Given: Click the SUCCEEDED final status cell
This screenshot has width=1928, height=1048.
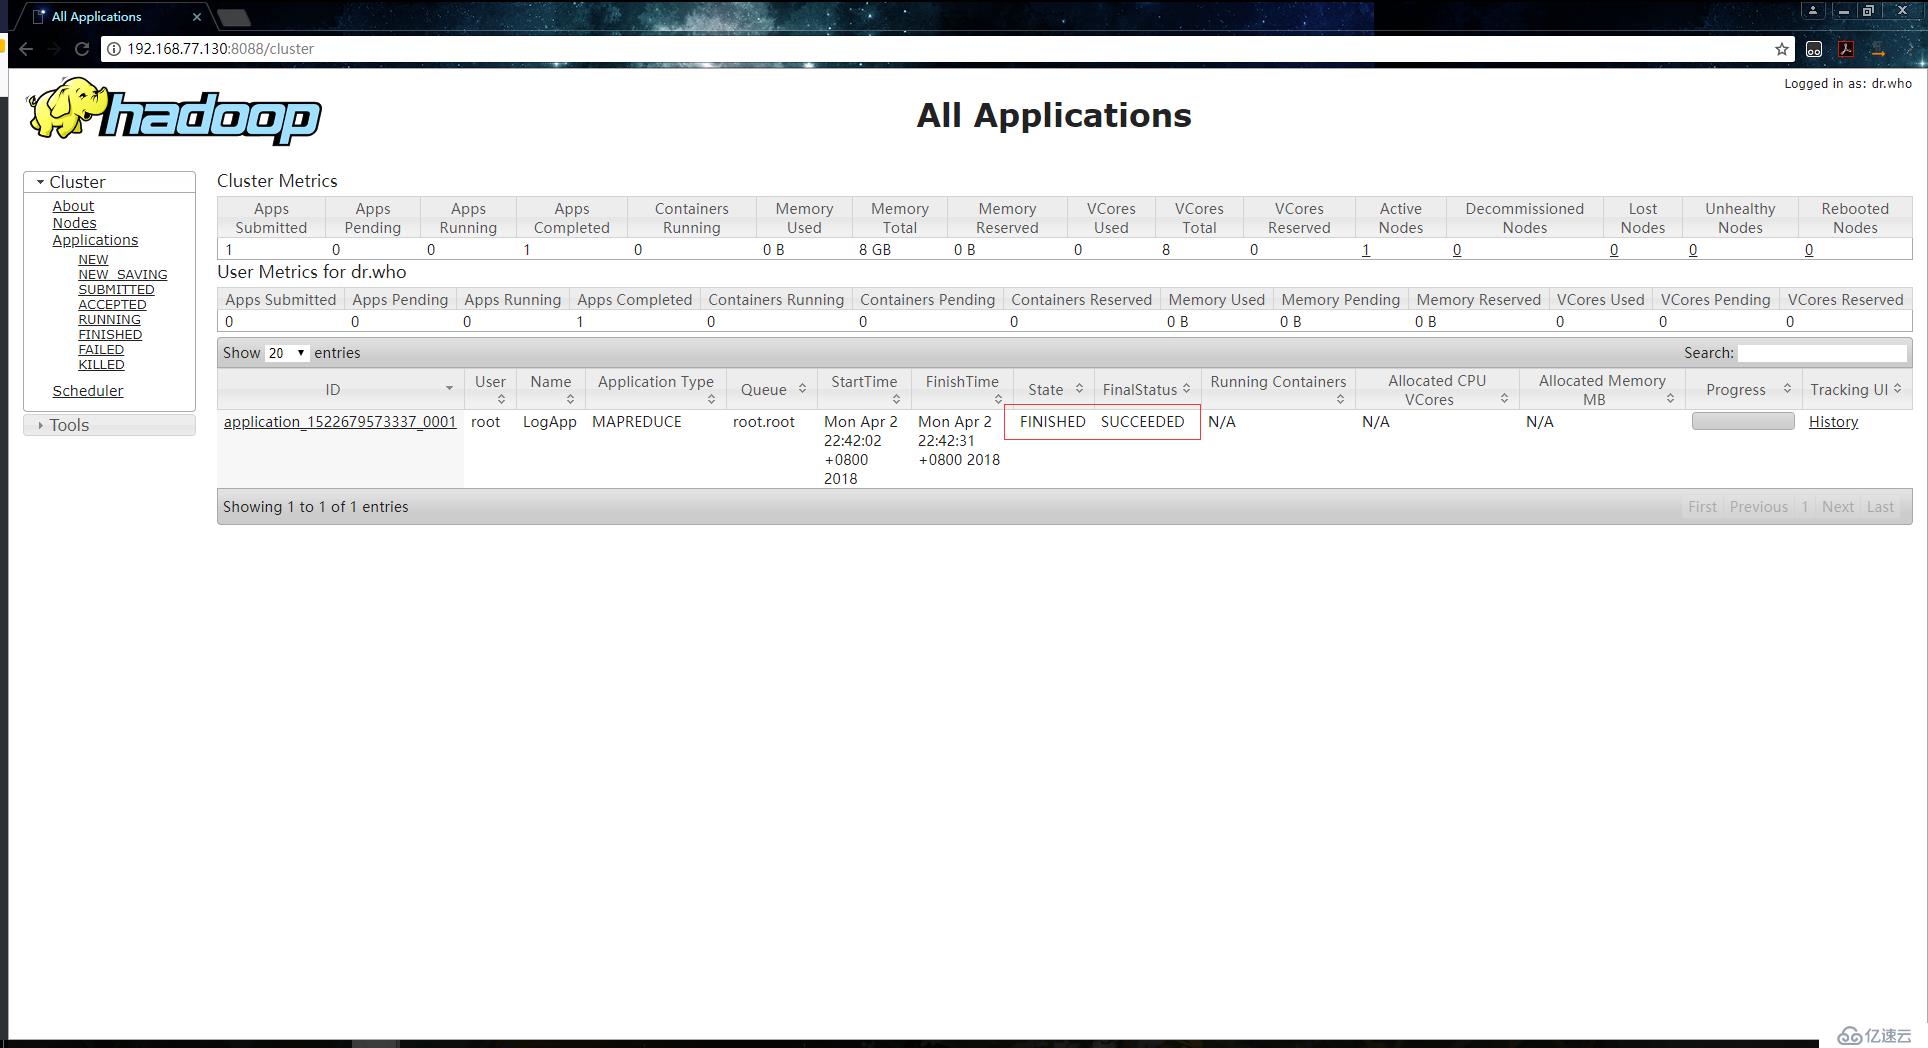Looking at the screenshot, I should 1143,422.
